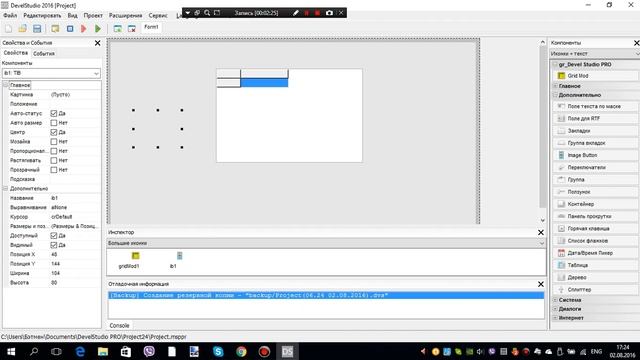The height and width of the screenshot is (360, 640).
Task: Toggle the Прозрачный checkbox
Action: tap(53, 170)
